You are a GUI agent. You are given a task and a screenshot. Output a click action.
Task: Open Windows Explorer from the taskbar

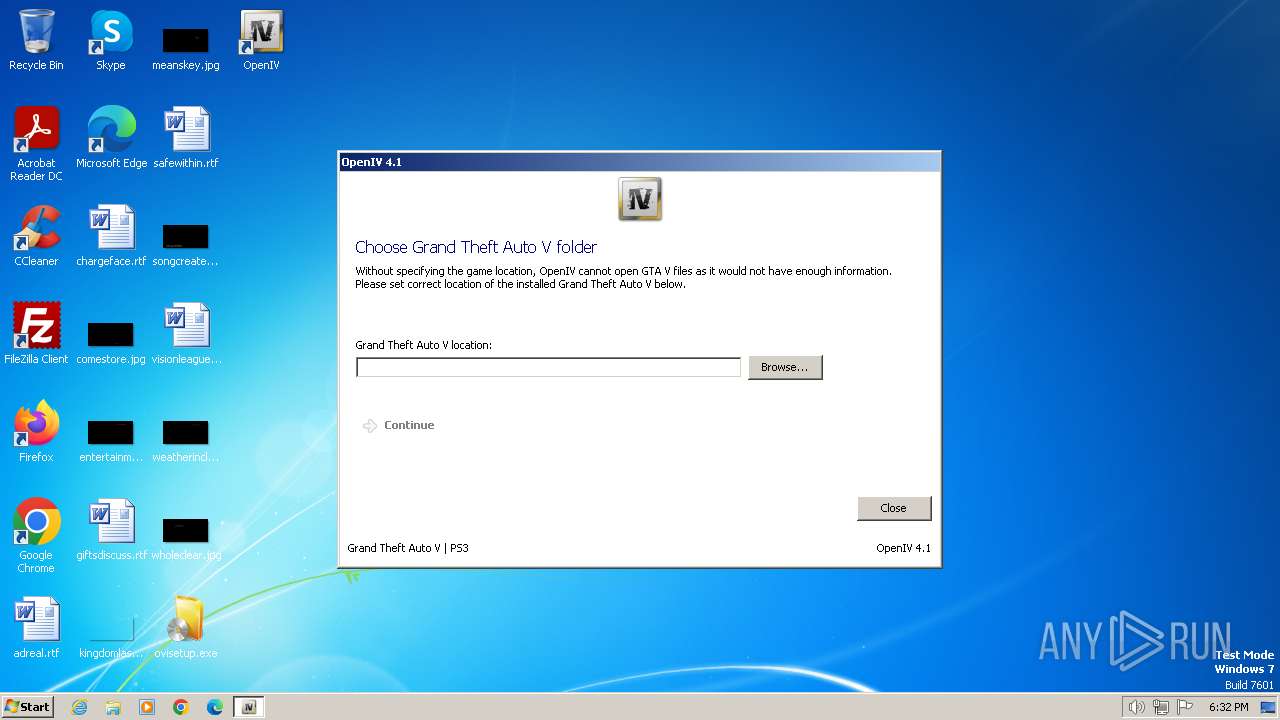pos(113,707)
